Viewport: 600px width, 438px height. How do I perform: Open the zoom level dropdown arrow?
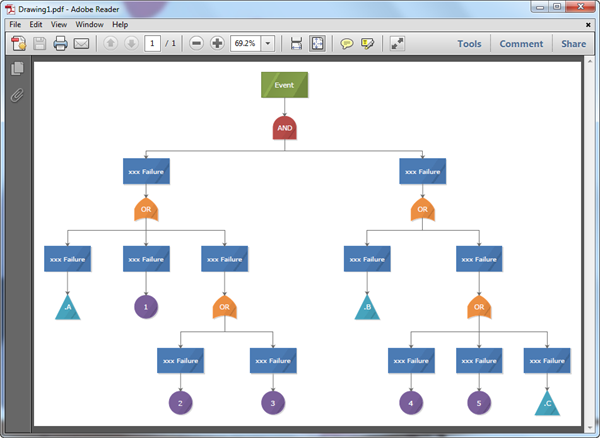[268, 44]
